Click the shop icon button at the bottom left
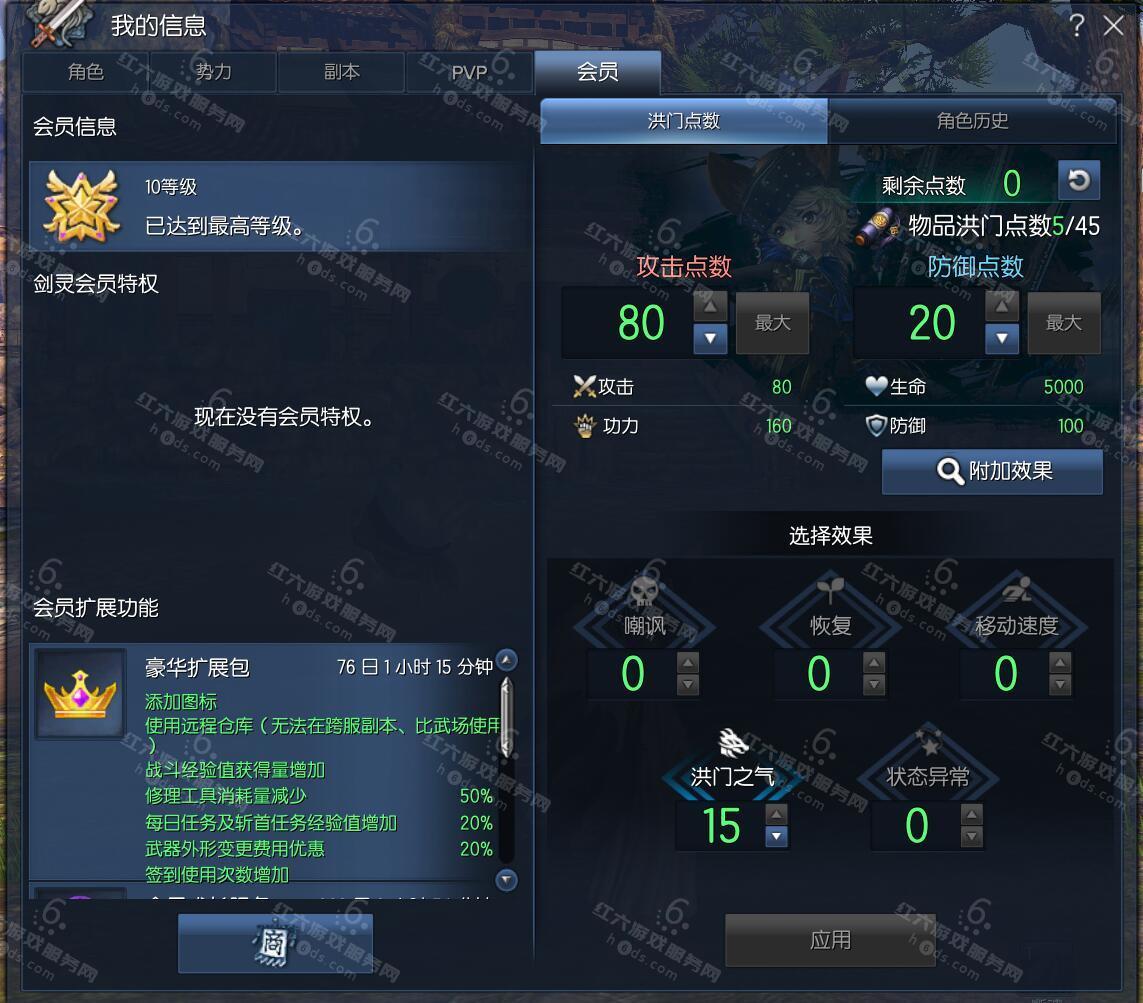 pyautogui.click(x=275, y=943)
